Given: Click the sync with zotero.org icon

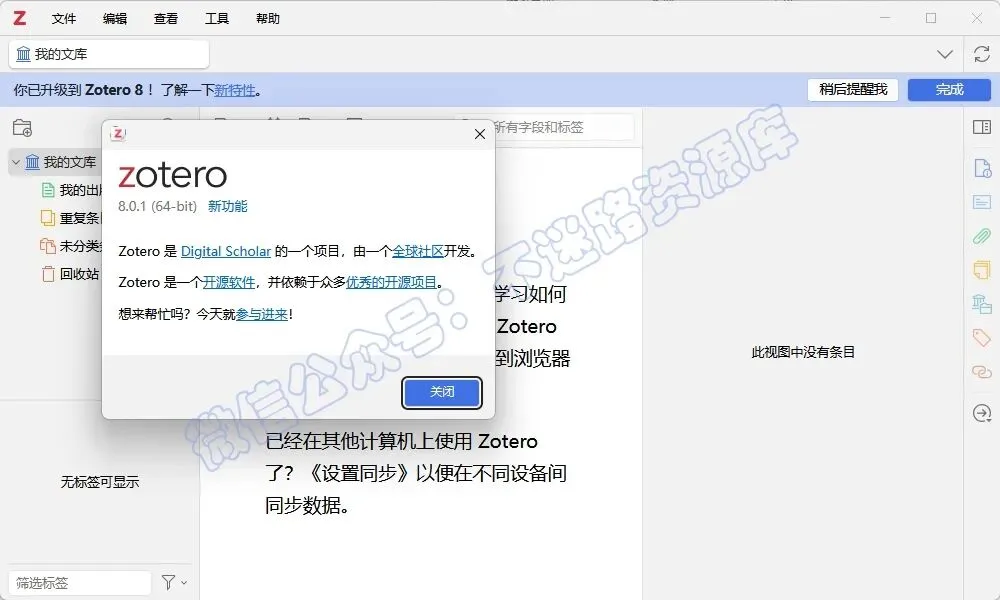Looking at the screenshot, I should [x=982, y=54].
